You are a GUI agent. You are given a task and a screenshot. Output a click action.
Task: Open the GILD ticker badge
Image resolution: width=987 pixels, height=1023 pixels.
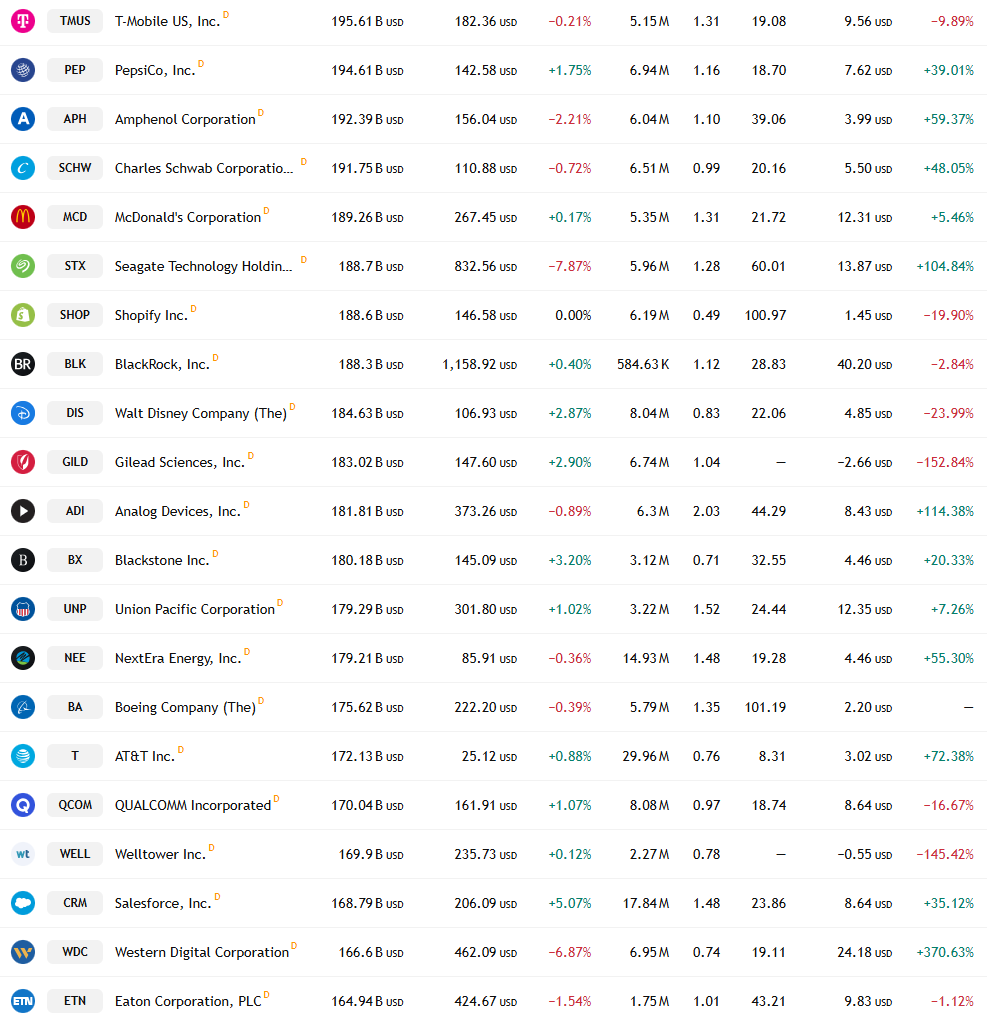pos(75,462)
